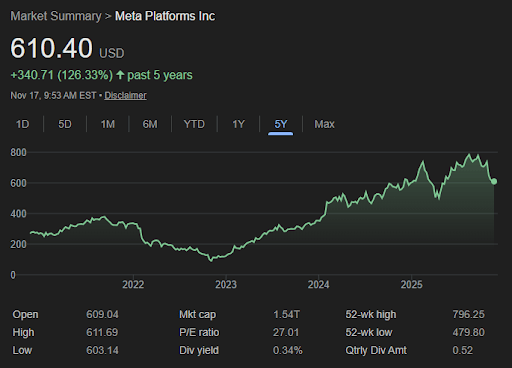Switch chart to 1M range
The height and width of the screenshot is (368, 512).
click(x=108, y=124)
